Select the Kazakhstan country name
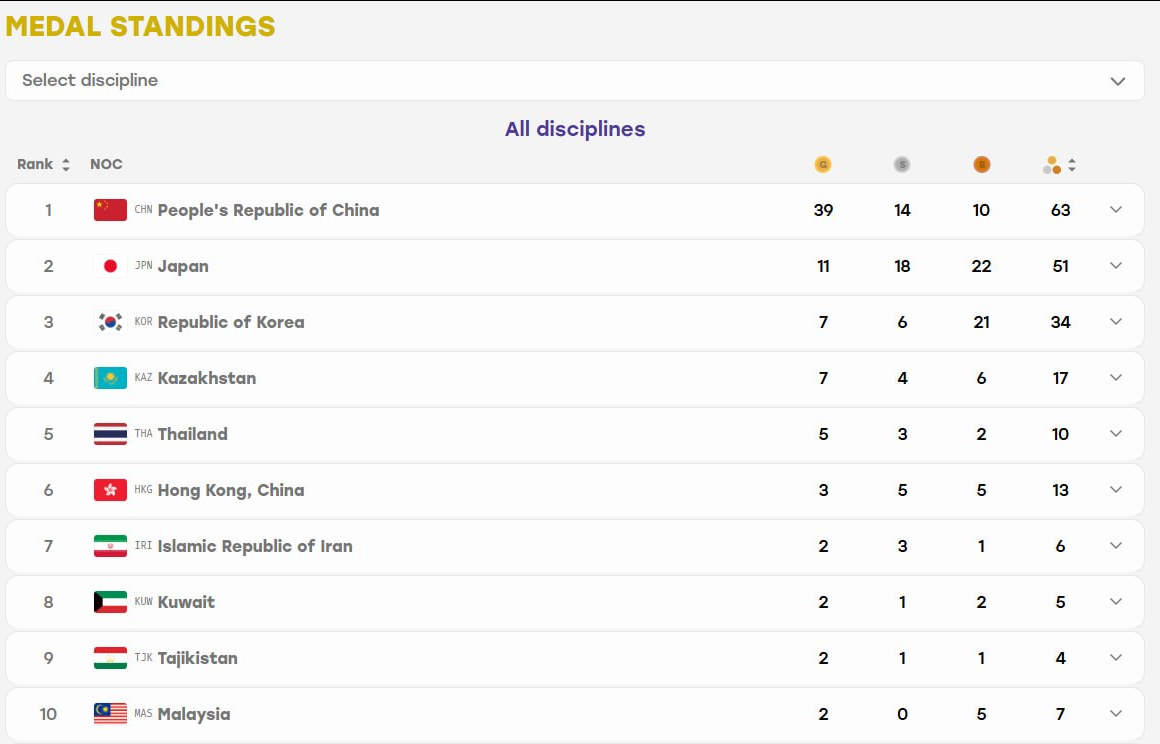Image resolution: width=1160 pixels, height=744 pixels. (x=207, y=378)
